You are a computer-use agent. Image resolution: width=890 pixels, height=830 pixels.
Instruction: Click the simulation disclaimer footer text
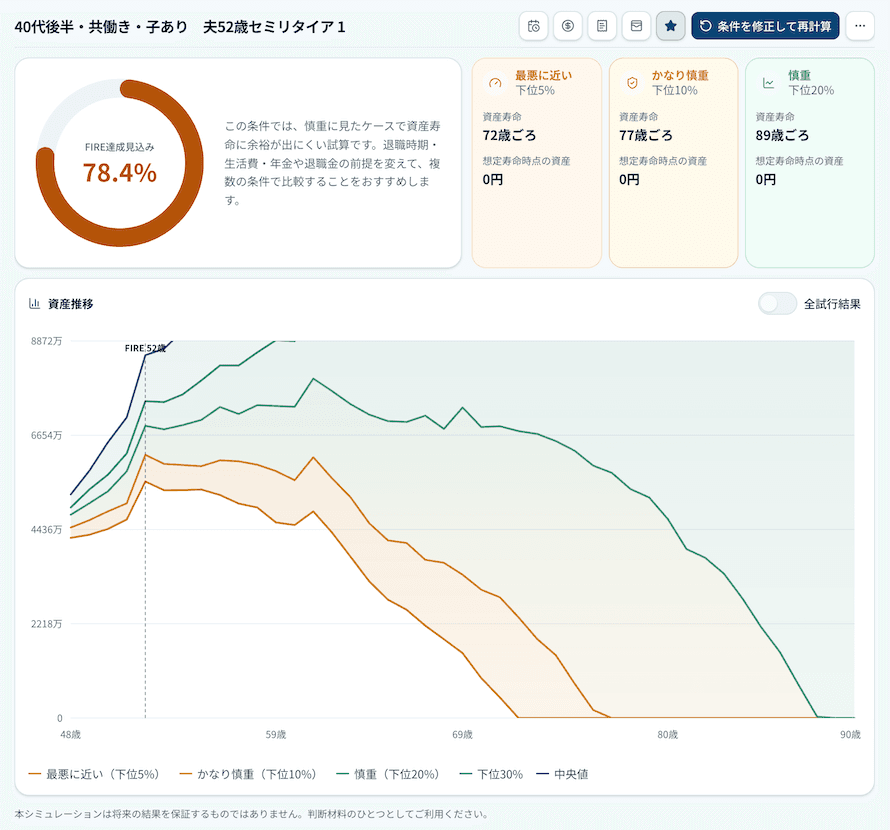click(x=253, y=814)
